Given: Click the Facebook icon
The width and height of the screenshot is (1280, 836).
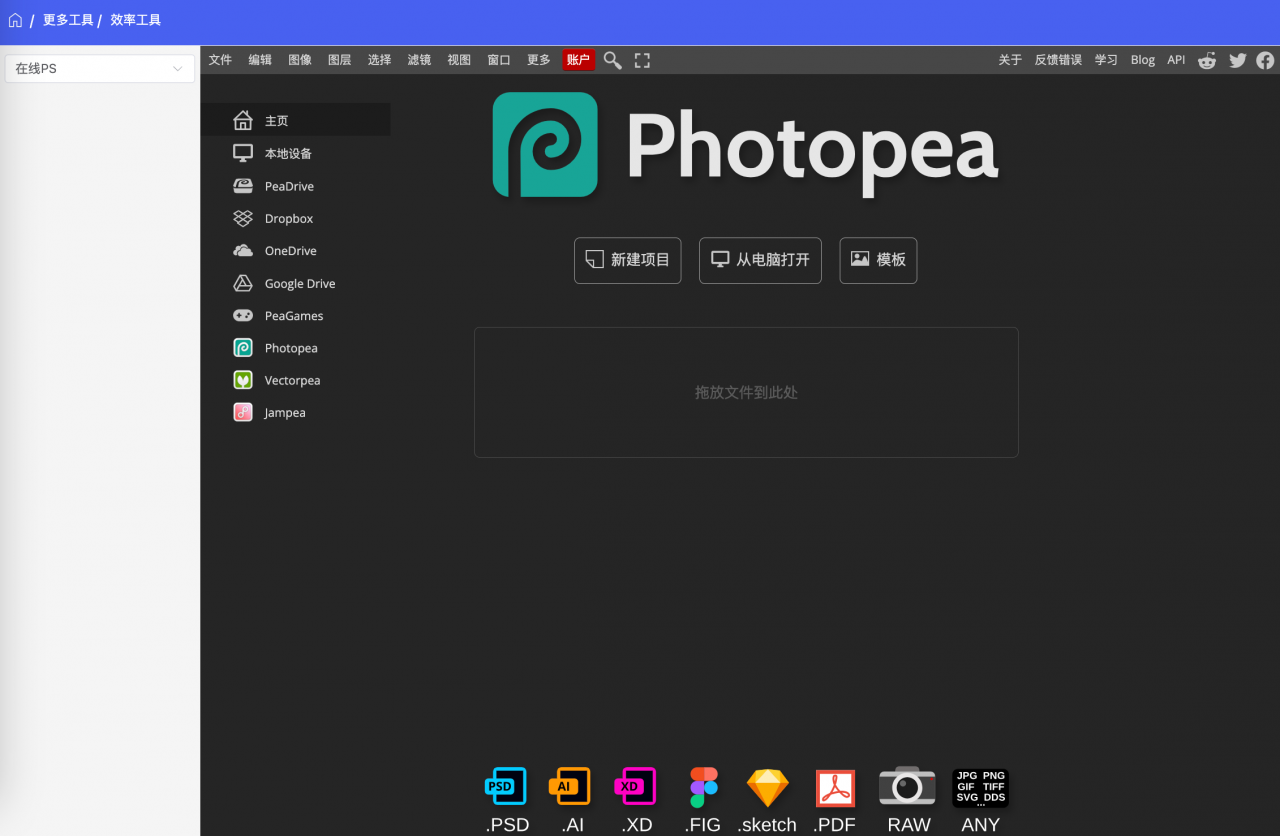Looking at the screenshot, I should (x=1266, y=60).
